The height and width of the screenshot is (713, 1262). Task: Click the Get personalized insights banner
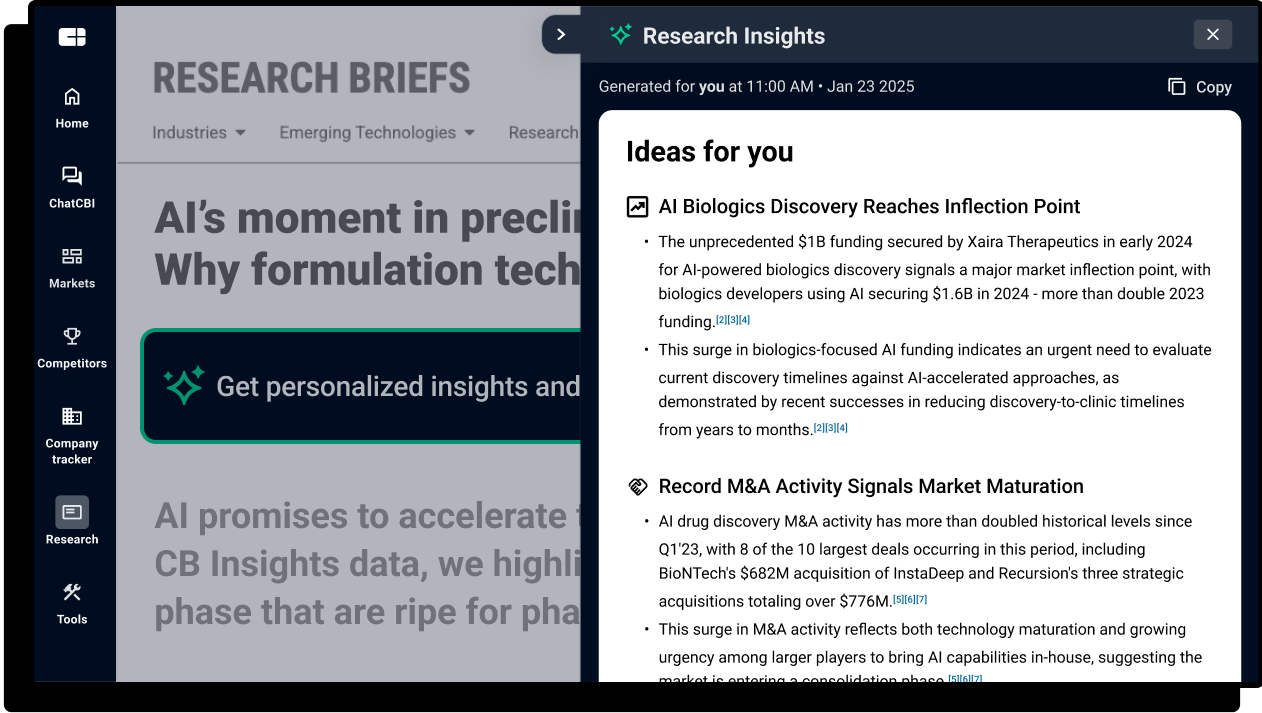(362, 386)
